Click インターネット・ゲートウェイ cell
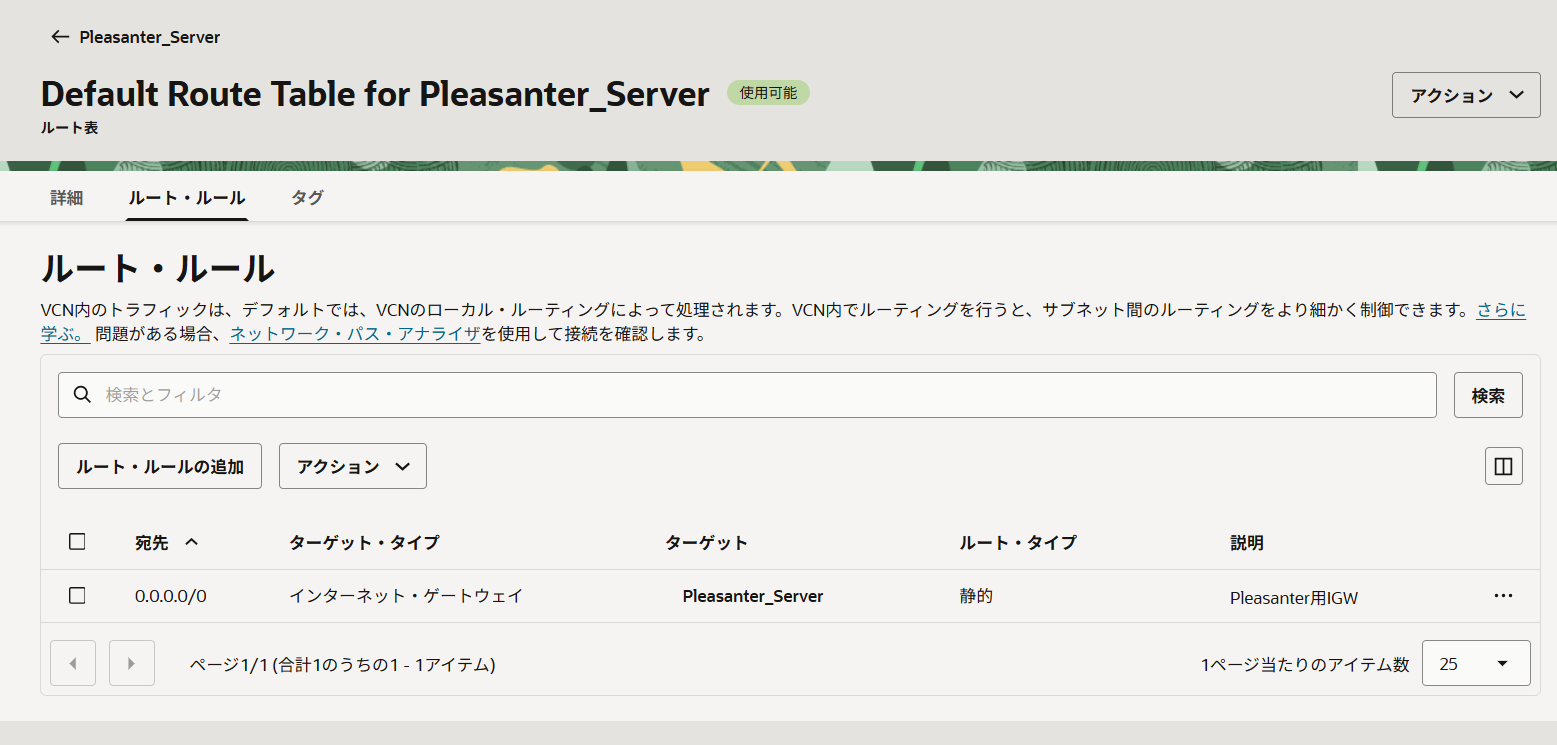This screenshot has height=745, width=1557. (406, 596)
